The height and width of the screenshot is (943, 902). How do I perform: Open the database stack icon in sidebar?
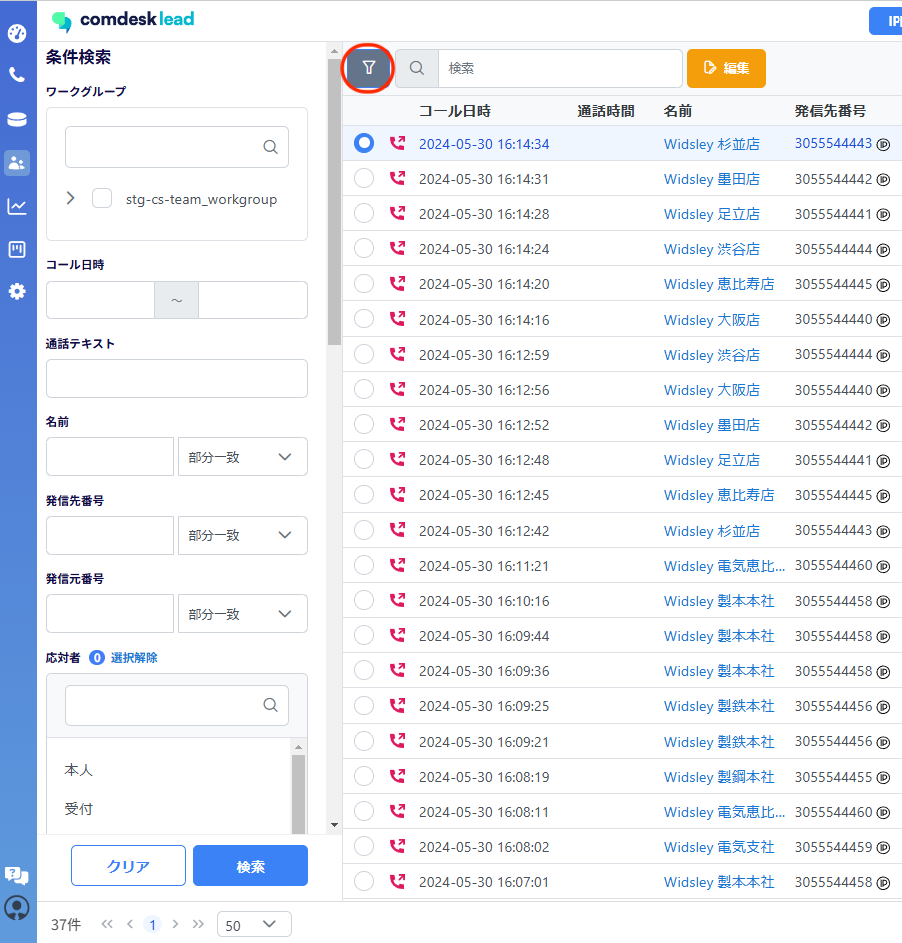[17, 119]
